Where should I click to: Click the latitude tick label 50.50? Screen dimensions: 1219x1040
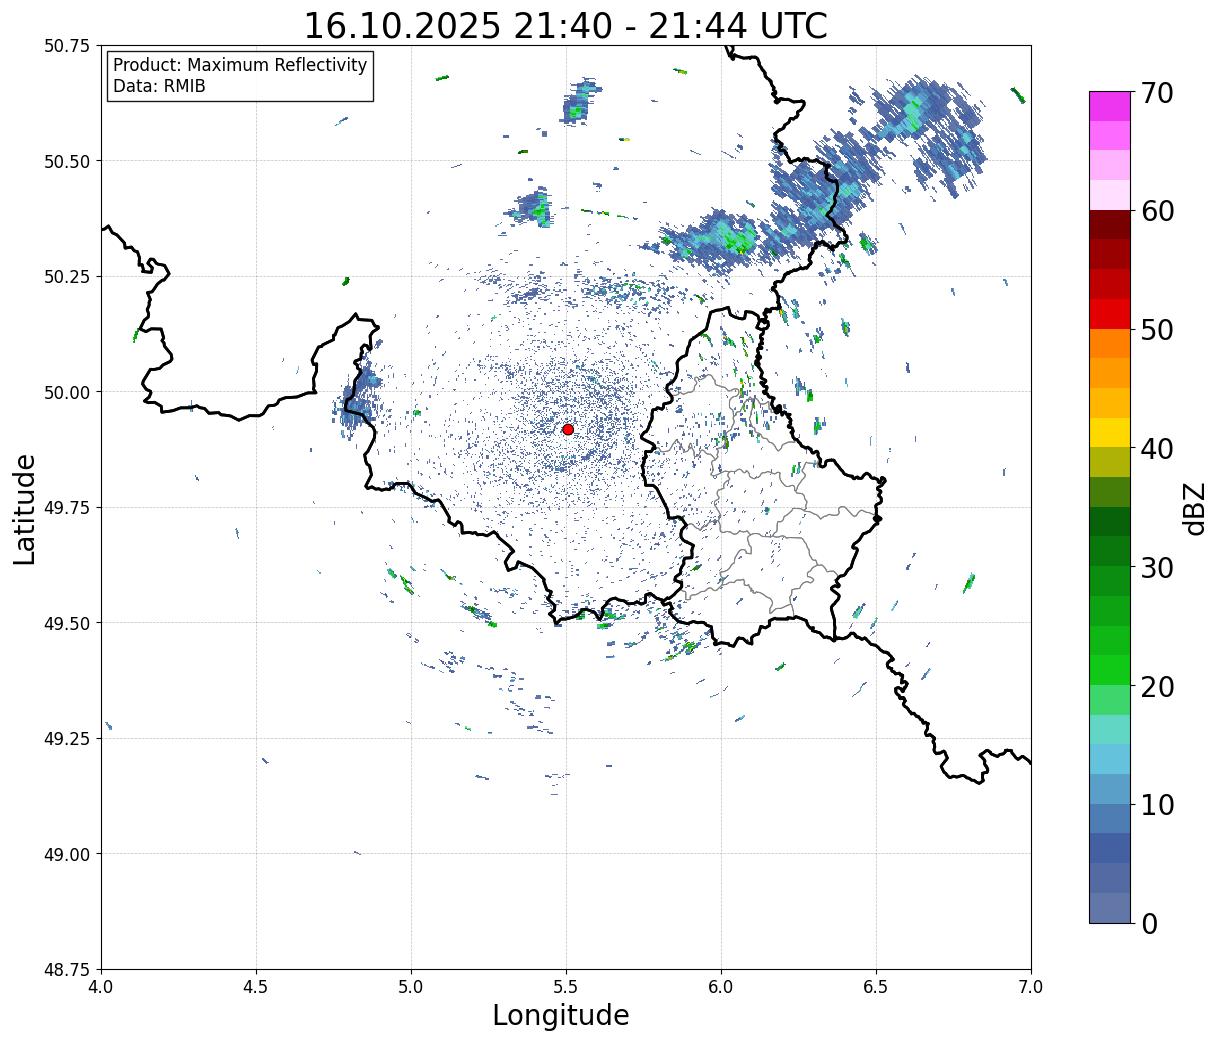point(67,161)
